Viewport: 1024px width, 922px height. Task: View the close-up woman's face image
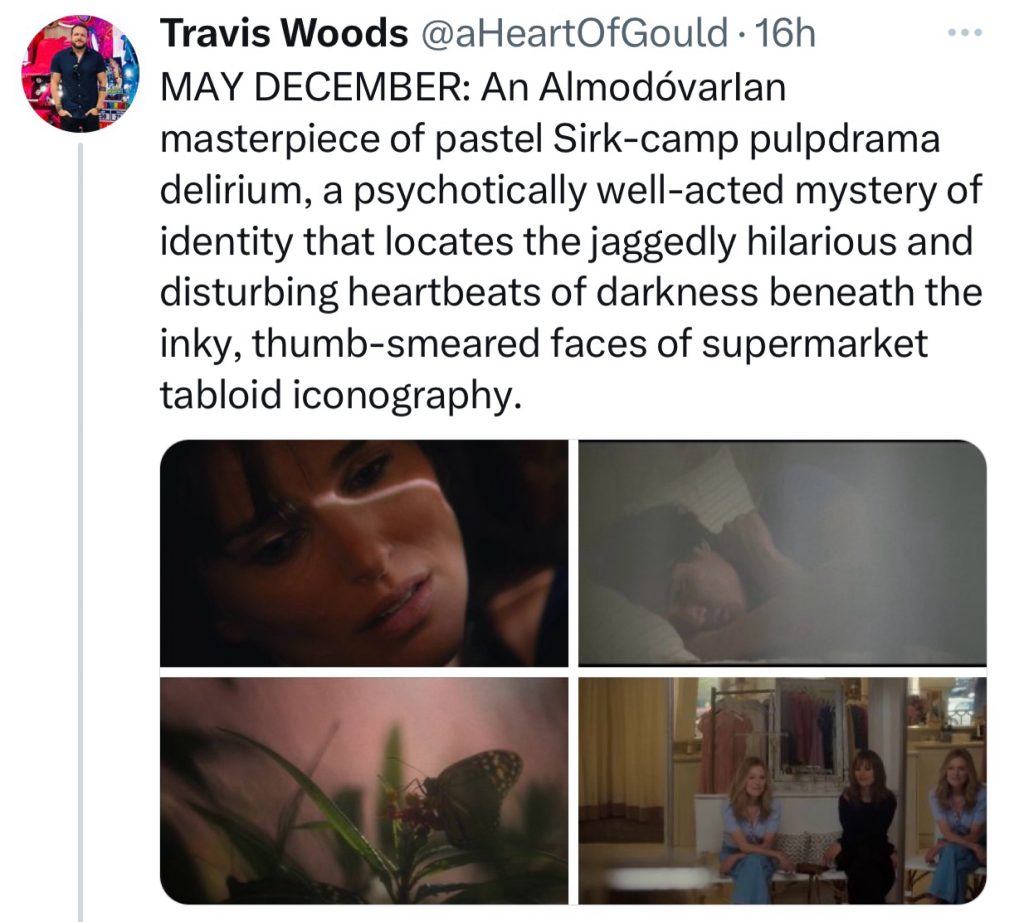click(364, 553)
